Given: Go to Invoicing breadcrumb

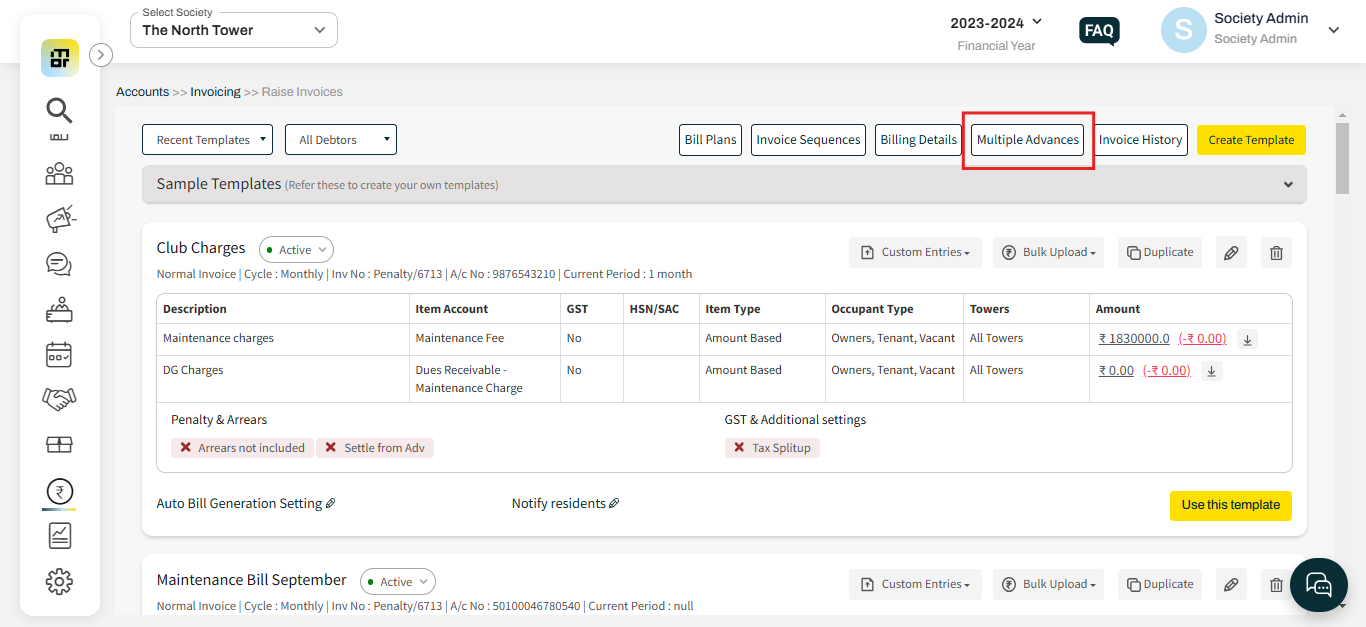Looking at the screenshot, I should [215, 92].
